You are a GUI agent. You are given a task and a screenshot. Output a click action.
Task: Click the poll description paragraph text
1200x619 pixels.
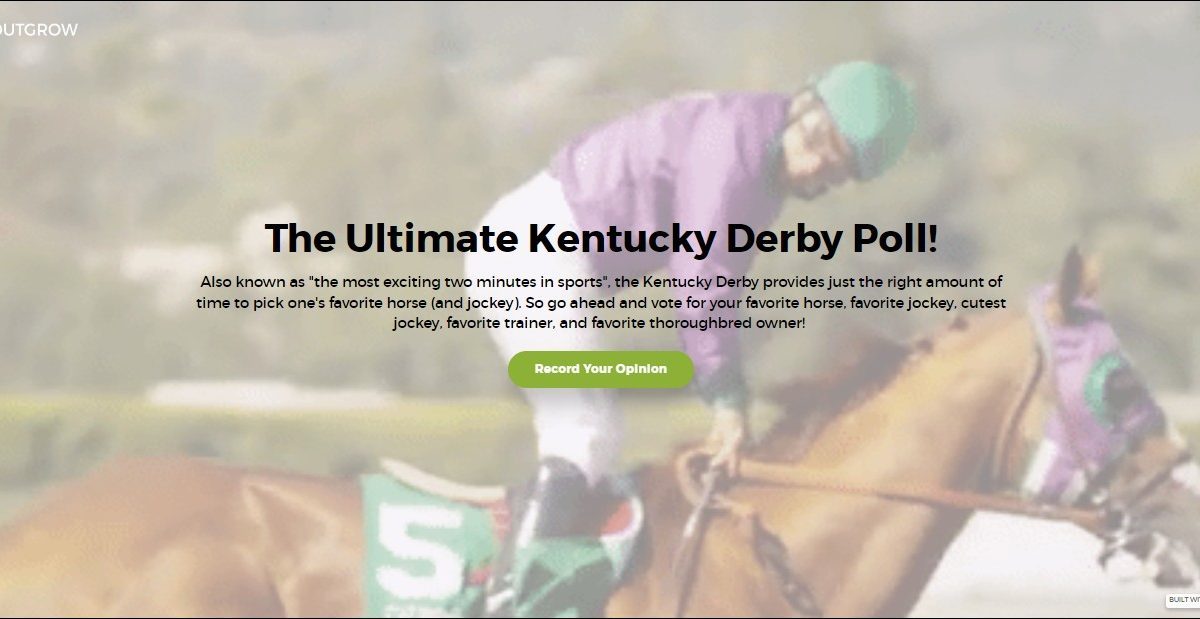(x=600, y=303)
